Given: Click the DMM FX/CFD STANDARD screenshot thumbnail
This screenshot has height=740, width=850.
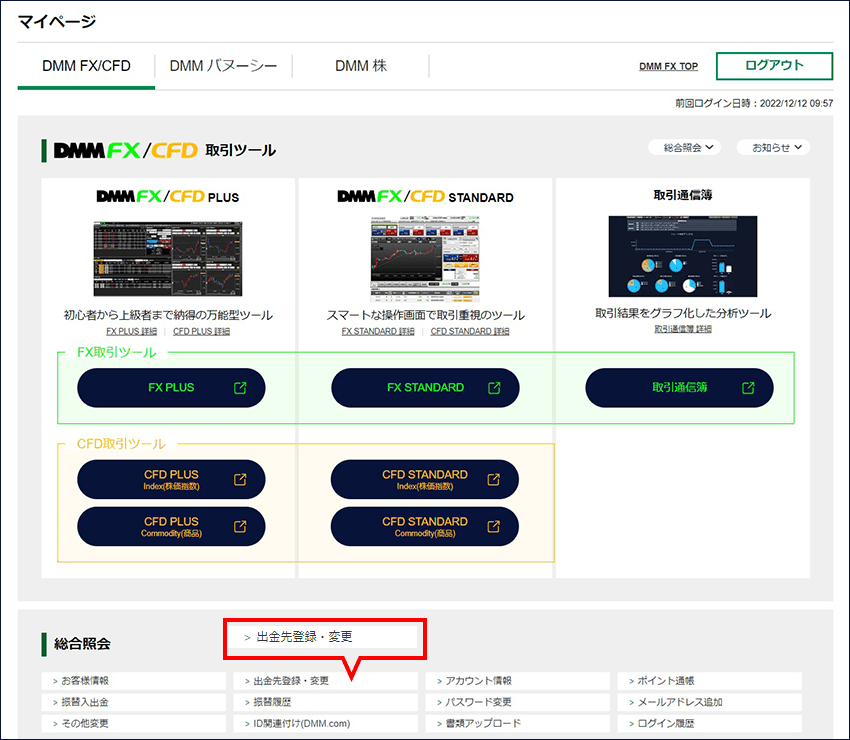Looking at the screenshot, I should [425, 259].
